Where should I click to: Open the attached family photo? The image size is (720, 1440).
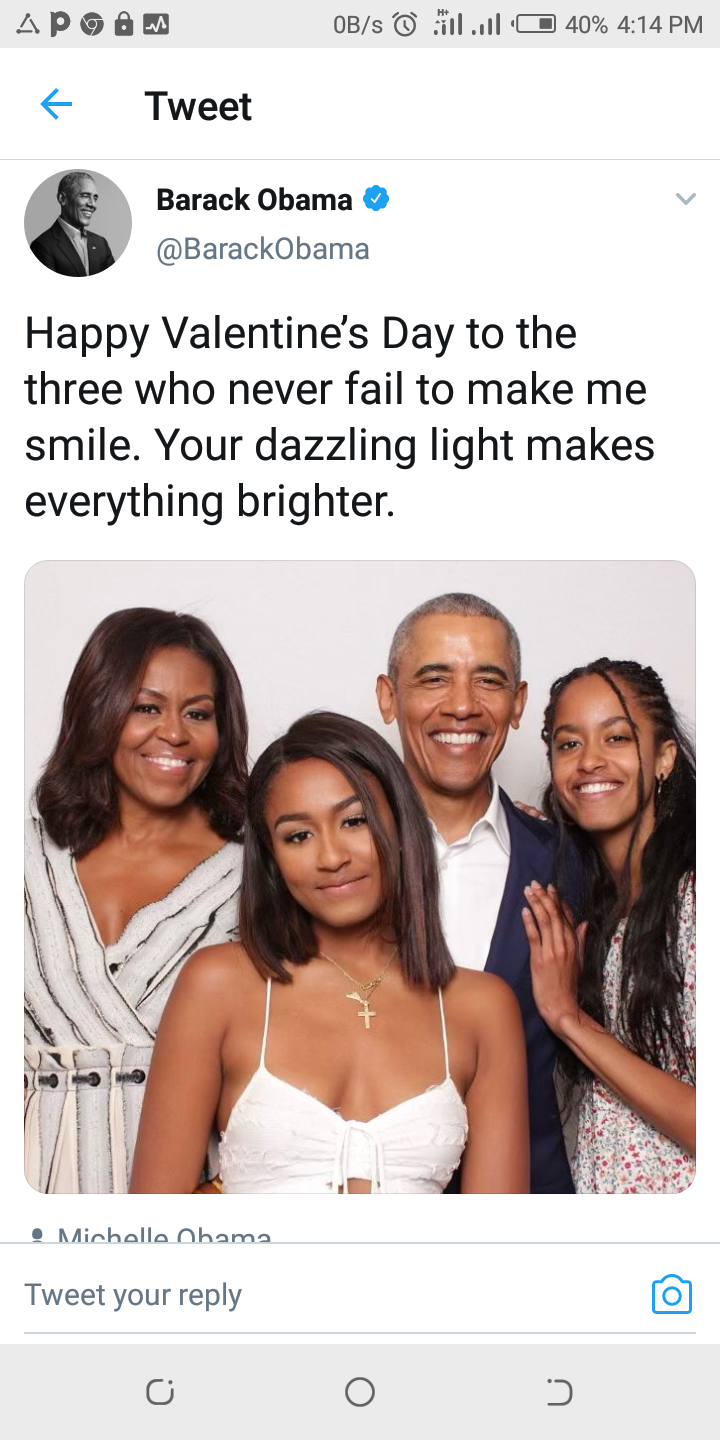pyautogui.click(x=360, y=877)
